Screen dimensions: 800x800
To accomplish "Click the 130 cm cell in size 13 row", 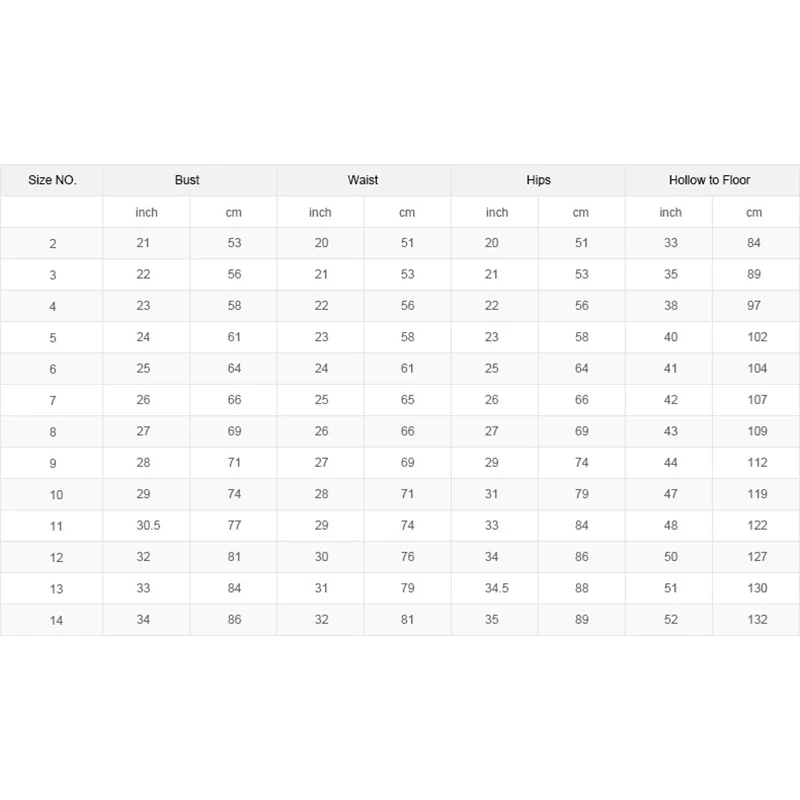I will (x=757, y=588).
